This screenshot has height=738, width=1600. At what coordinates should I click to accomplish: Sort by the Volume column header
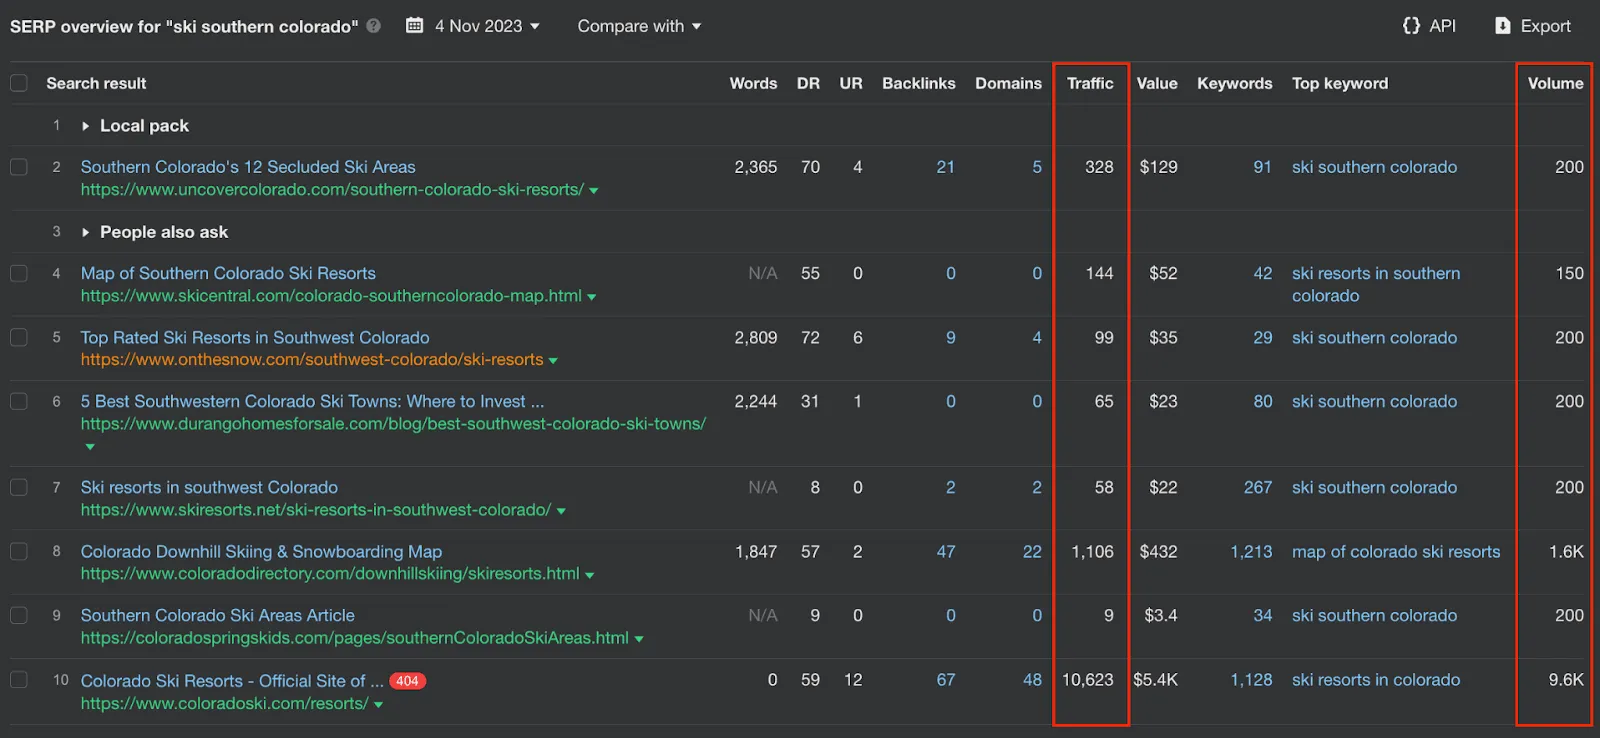pyautogui.click(x=1556, y=83)
